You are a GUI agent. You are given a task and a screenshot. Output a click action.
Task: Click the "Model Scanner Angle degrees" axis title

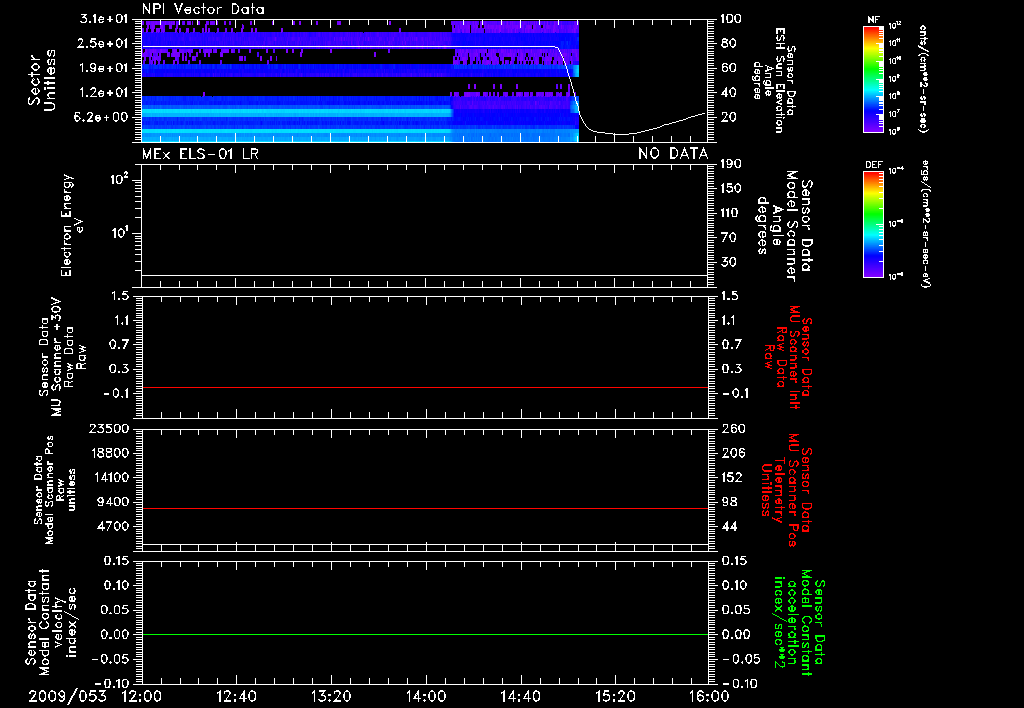[777, 226]
